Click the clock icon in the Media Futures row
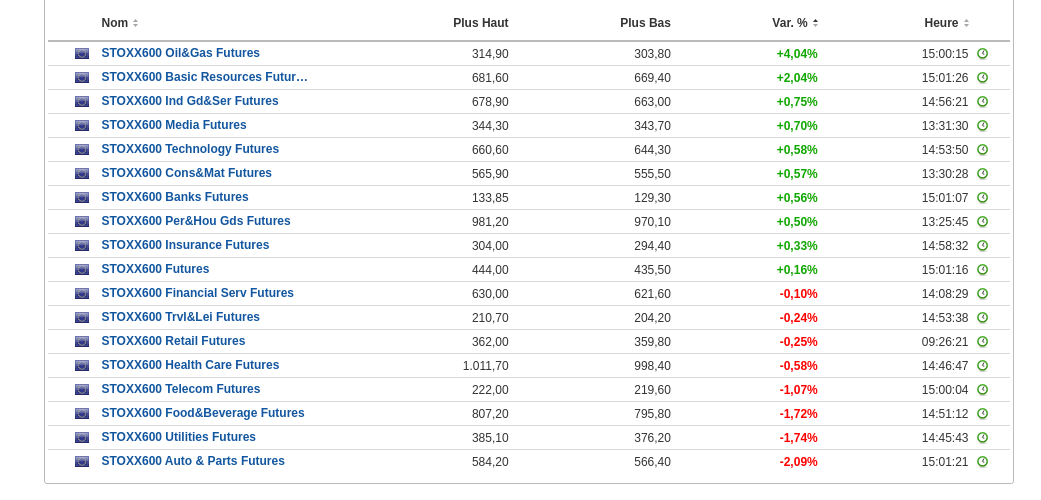Screen dimensions: 1041x500 [x=982, y=126]
